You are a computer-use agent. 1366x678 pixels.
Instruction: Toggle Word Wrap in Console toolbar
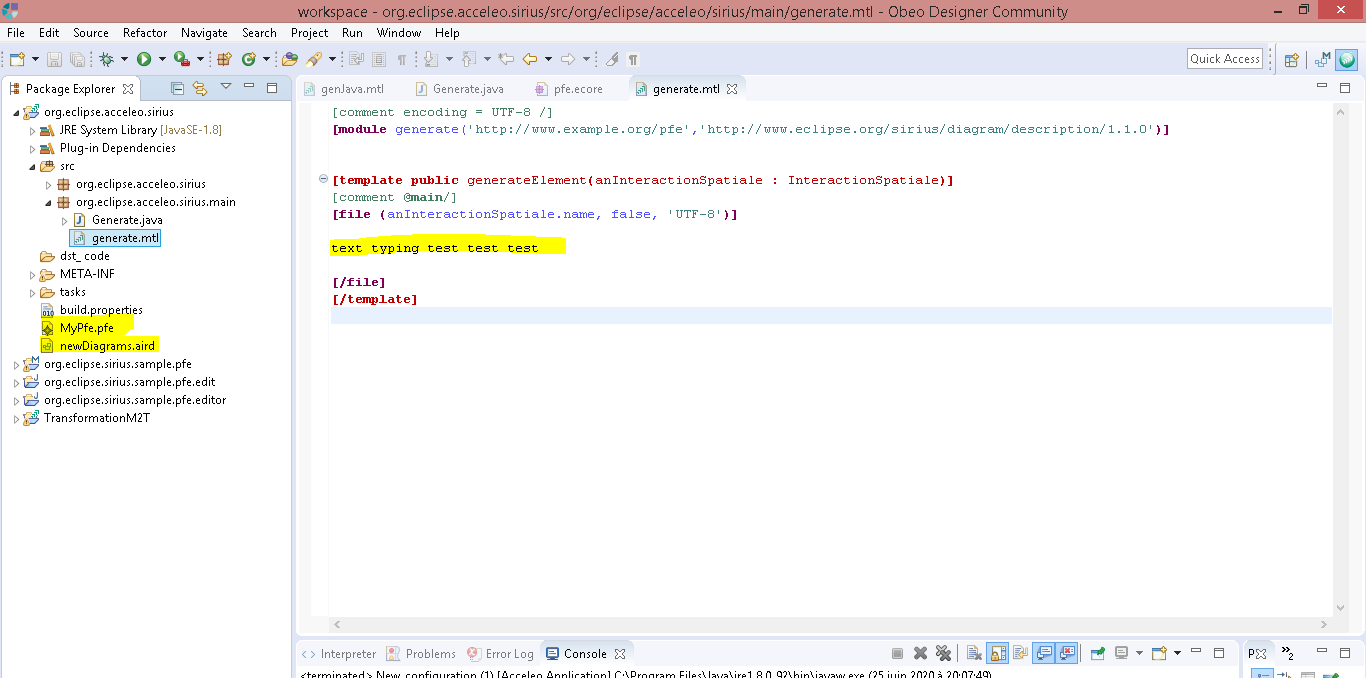pyautogui.click(x=1020, y=653)
